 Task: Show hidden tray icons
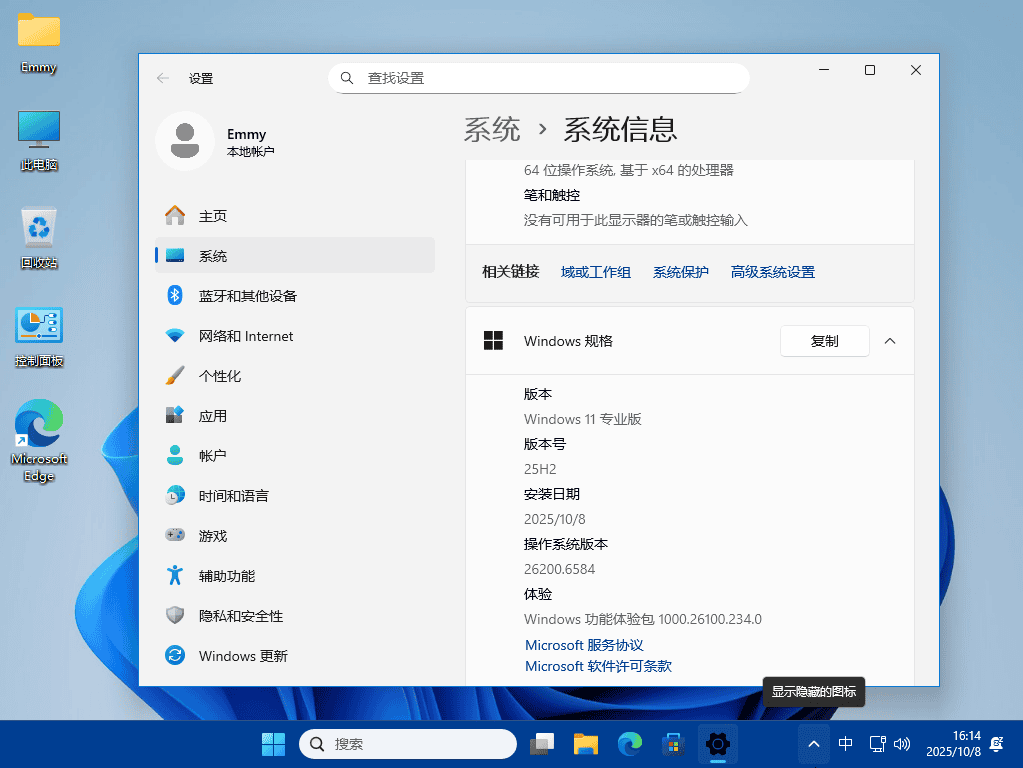(x=813, y=744)
